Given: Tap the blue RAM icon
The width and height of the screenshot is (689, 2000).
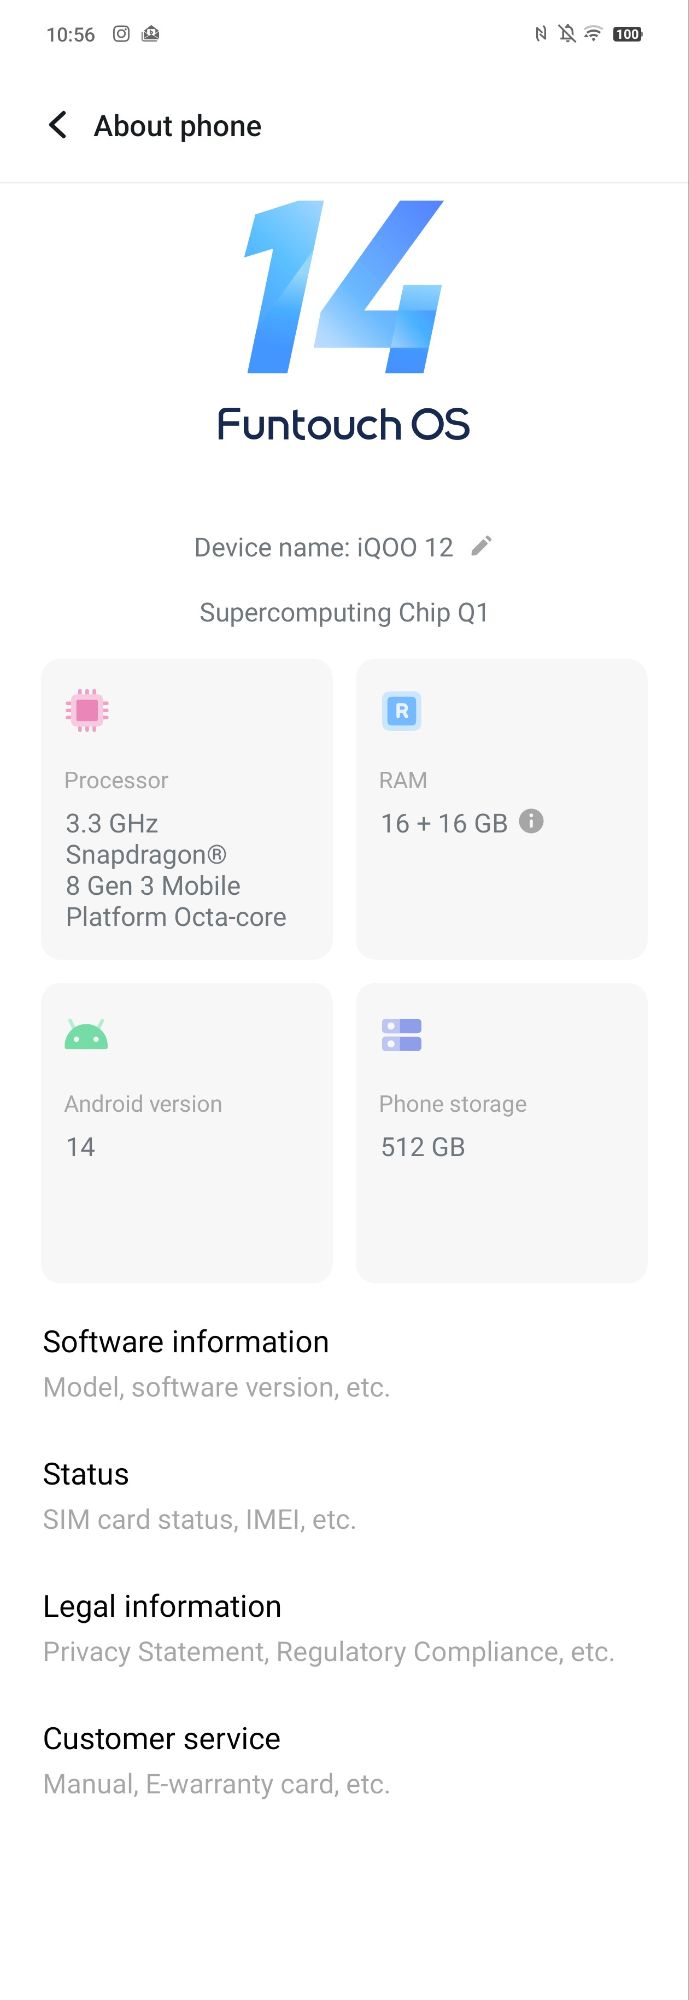Looking at the screenshot, I should tap(402, 711).
